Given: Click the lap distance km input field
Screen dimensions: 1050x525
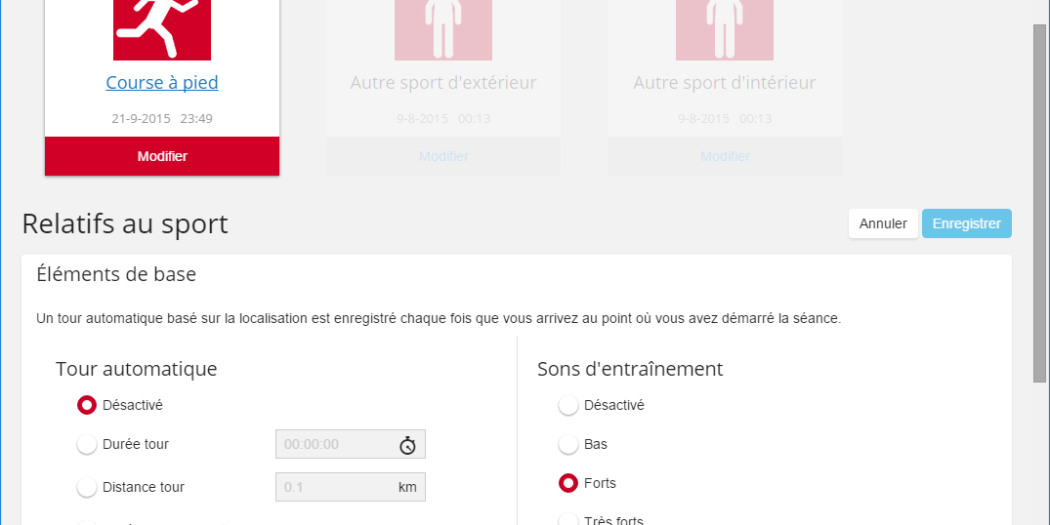Looking at the screenshot, I should click(335, 487).
